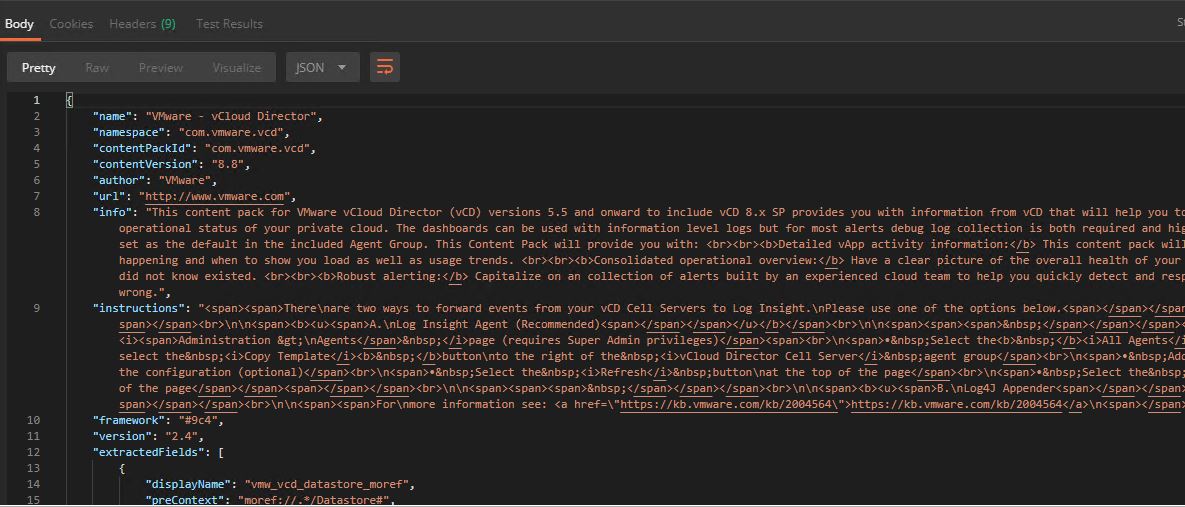This screenshot has width=1185, height=507.
Task: Click the "author" key
Action: [119, 180]
